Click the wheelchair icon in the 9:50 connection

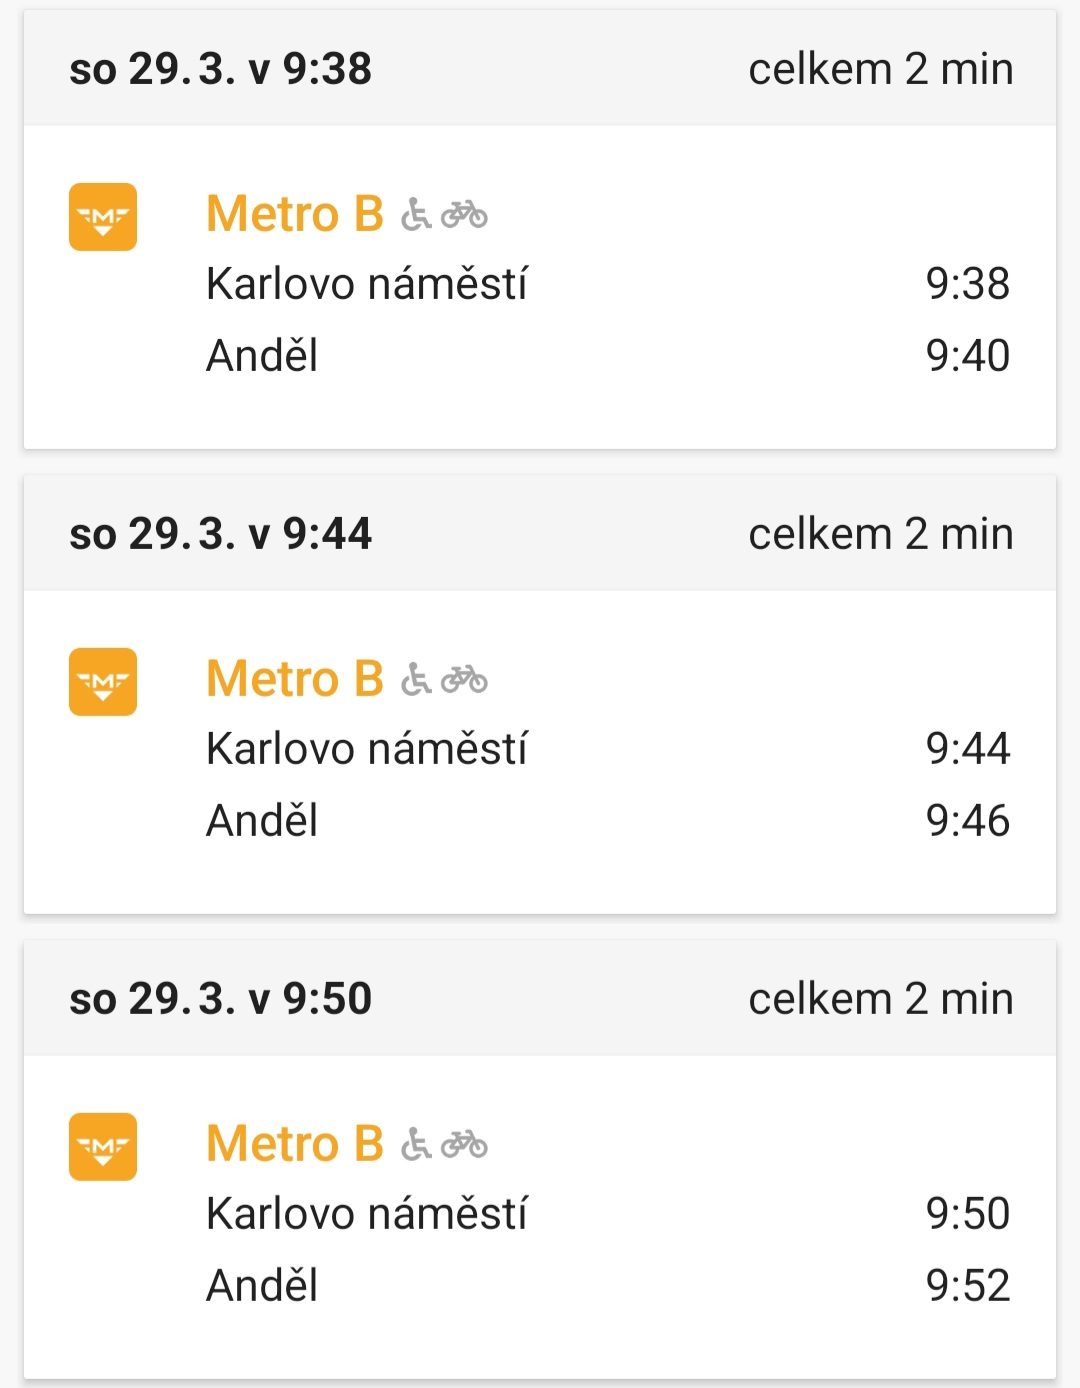[x=416, y=1145]
